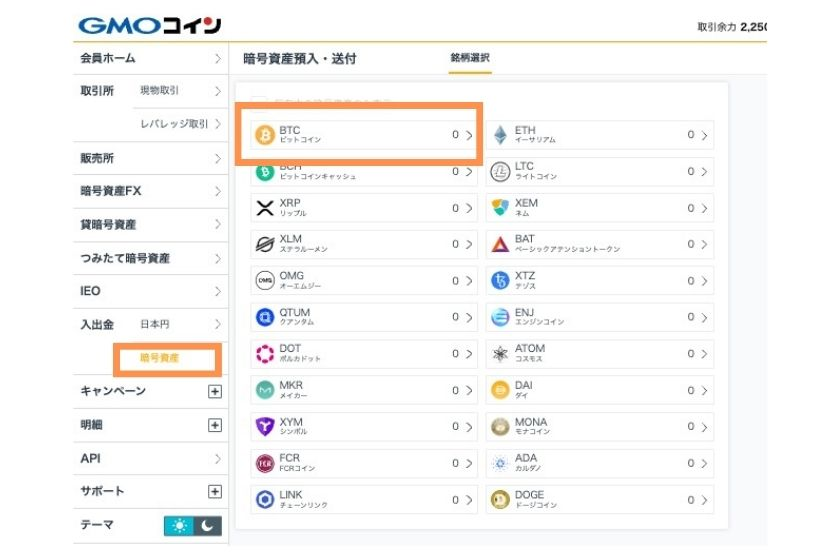The width and height of the screenshot is (840, 560).
Task: Click the chevron on the BTC row
Action: [469, 135]
